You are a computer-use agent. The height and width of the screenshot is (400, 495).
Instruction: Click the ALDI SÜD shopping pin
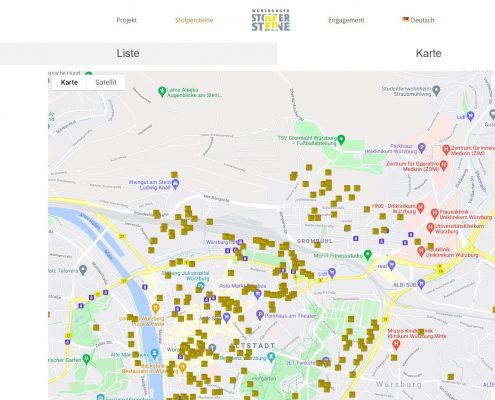coord(421,284)
